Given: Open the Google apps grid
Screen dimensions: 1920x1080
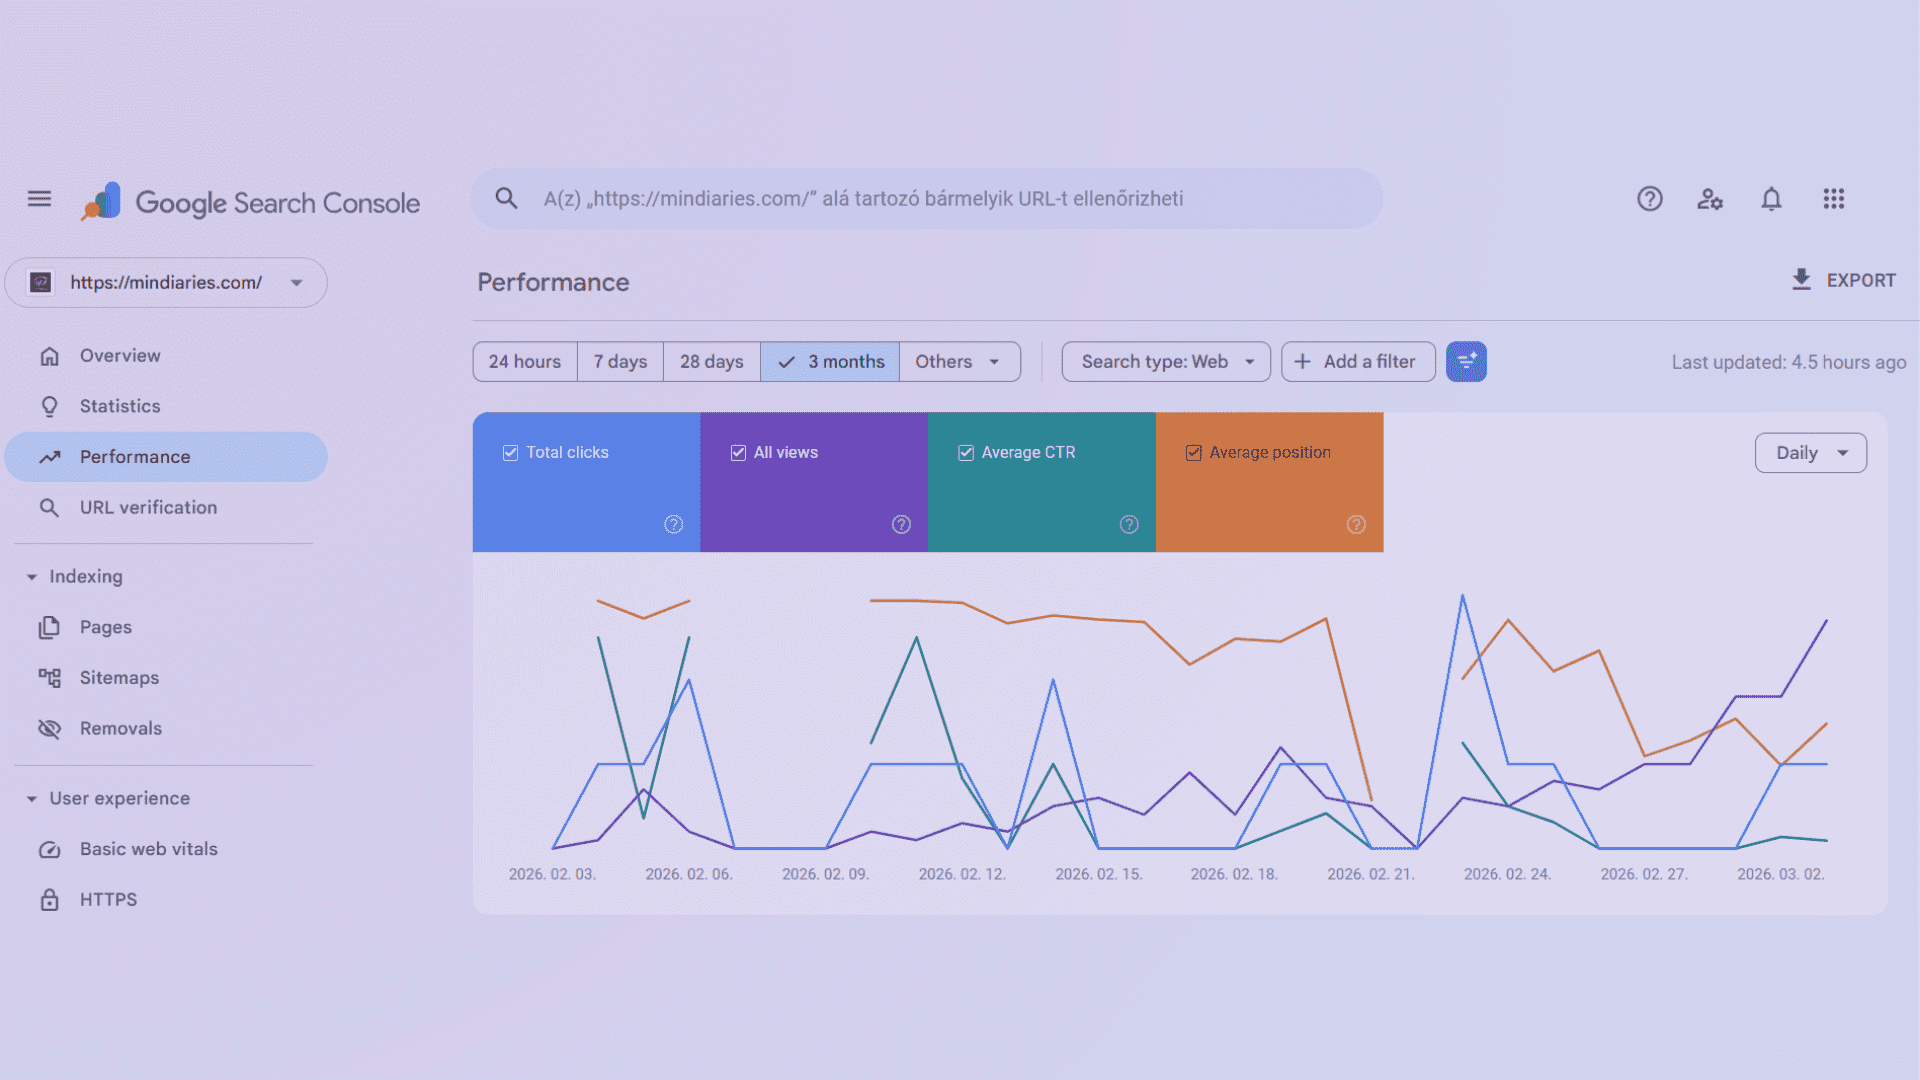Looking at the screenshot, I should coord(1833,199).
